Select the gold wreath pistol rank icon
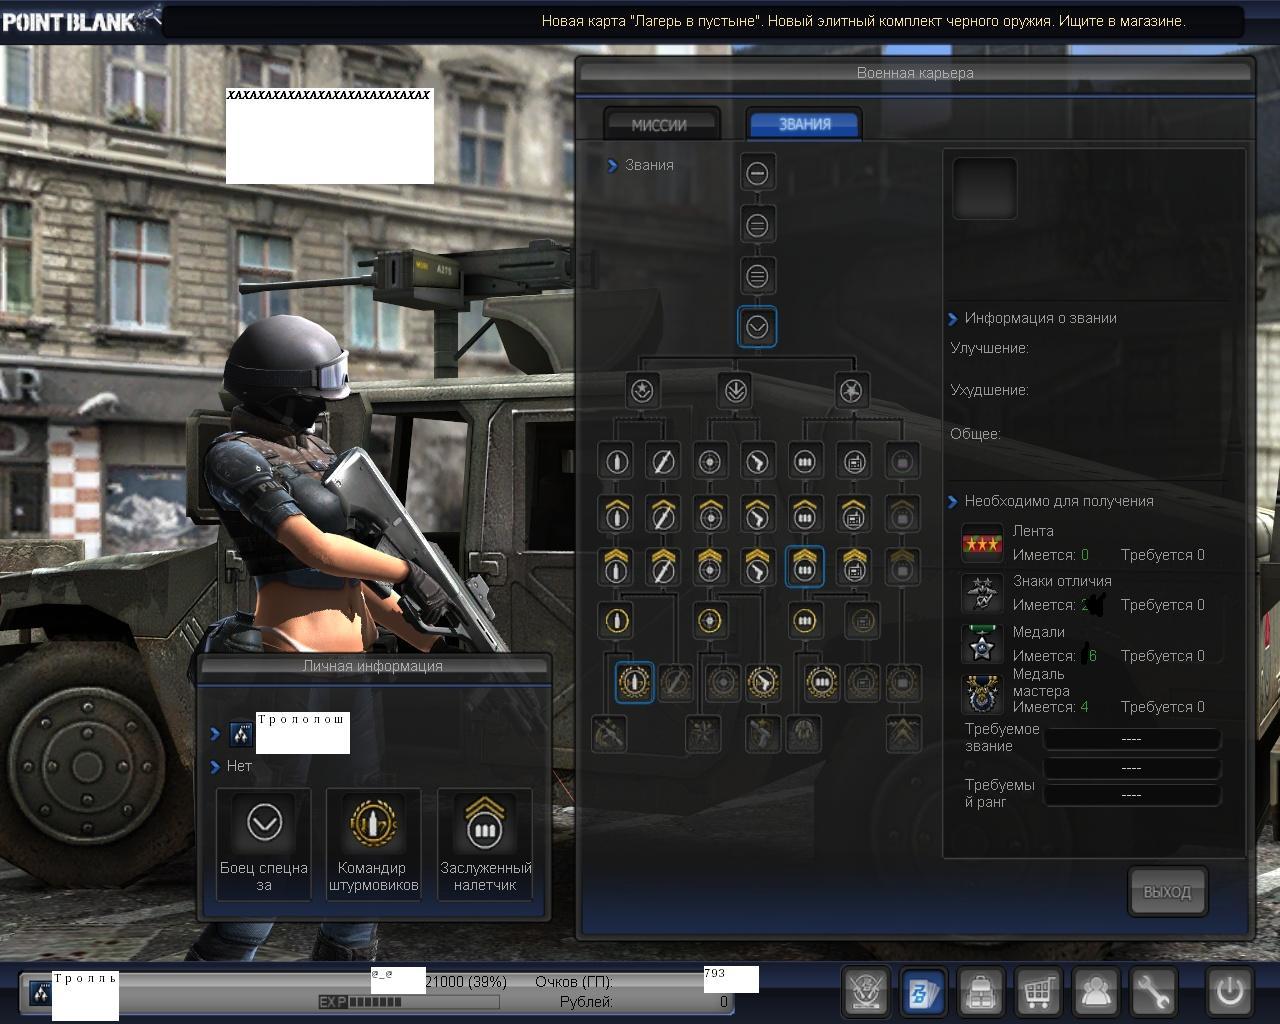The image size is (1280, 1024). [x=763, y=682]
